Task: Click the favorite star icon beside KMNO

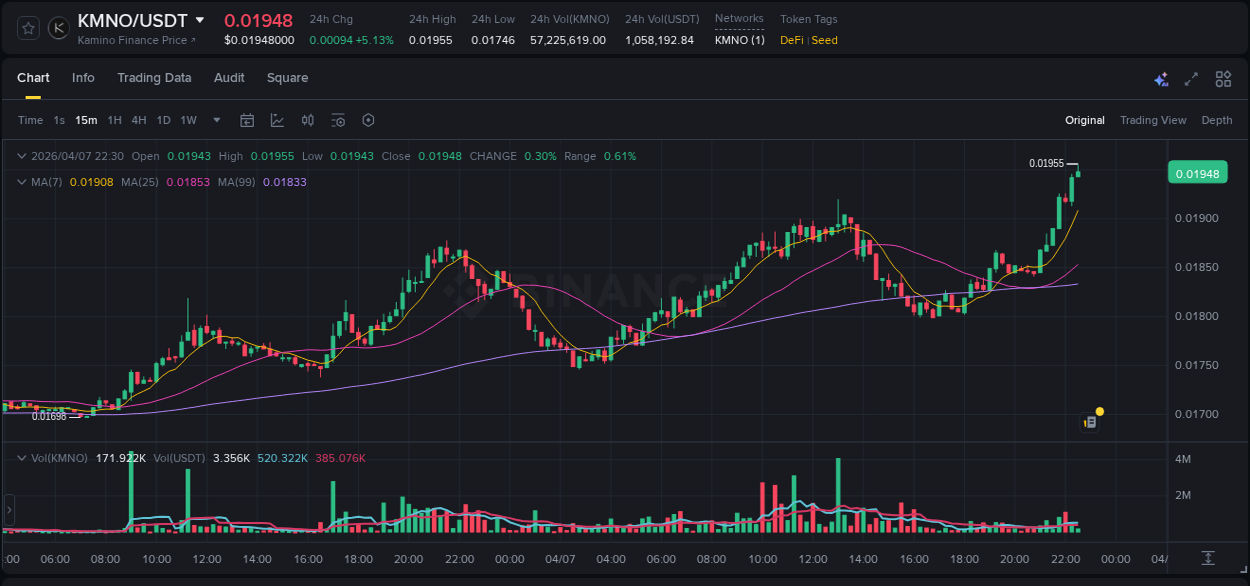Action: pyautogui.click(x=27, y=28)
